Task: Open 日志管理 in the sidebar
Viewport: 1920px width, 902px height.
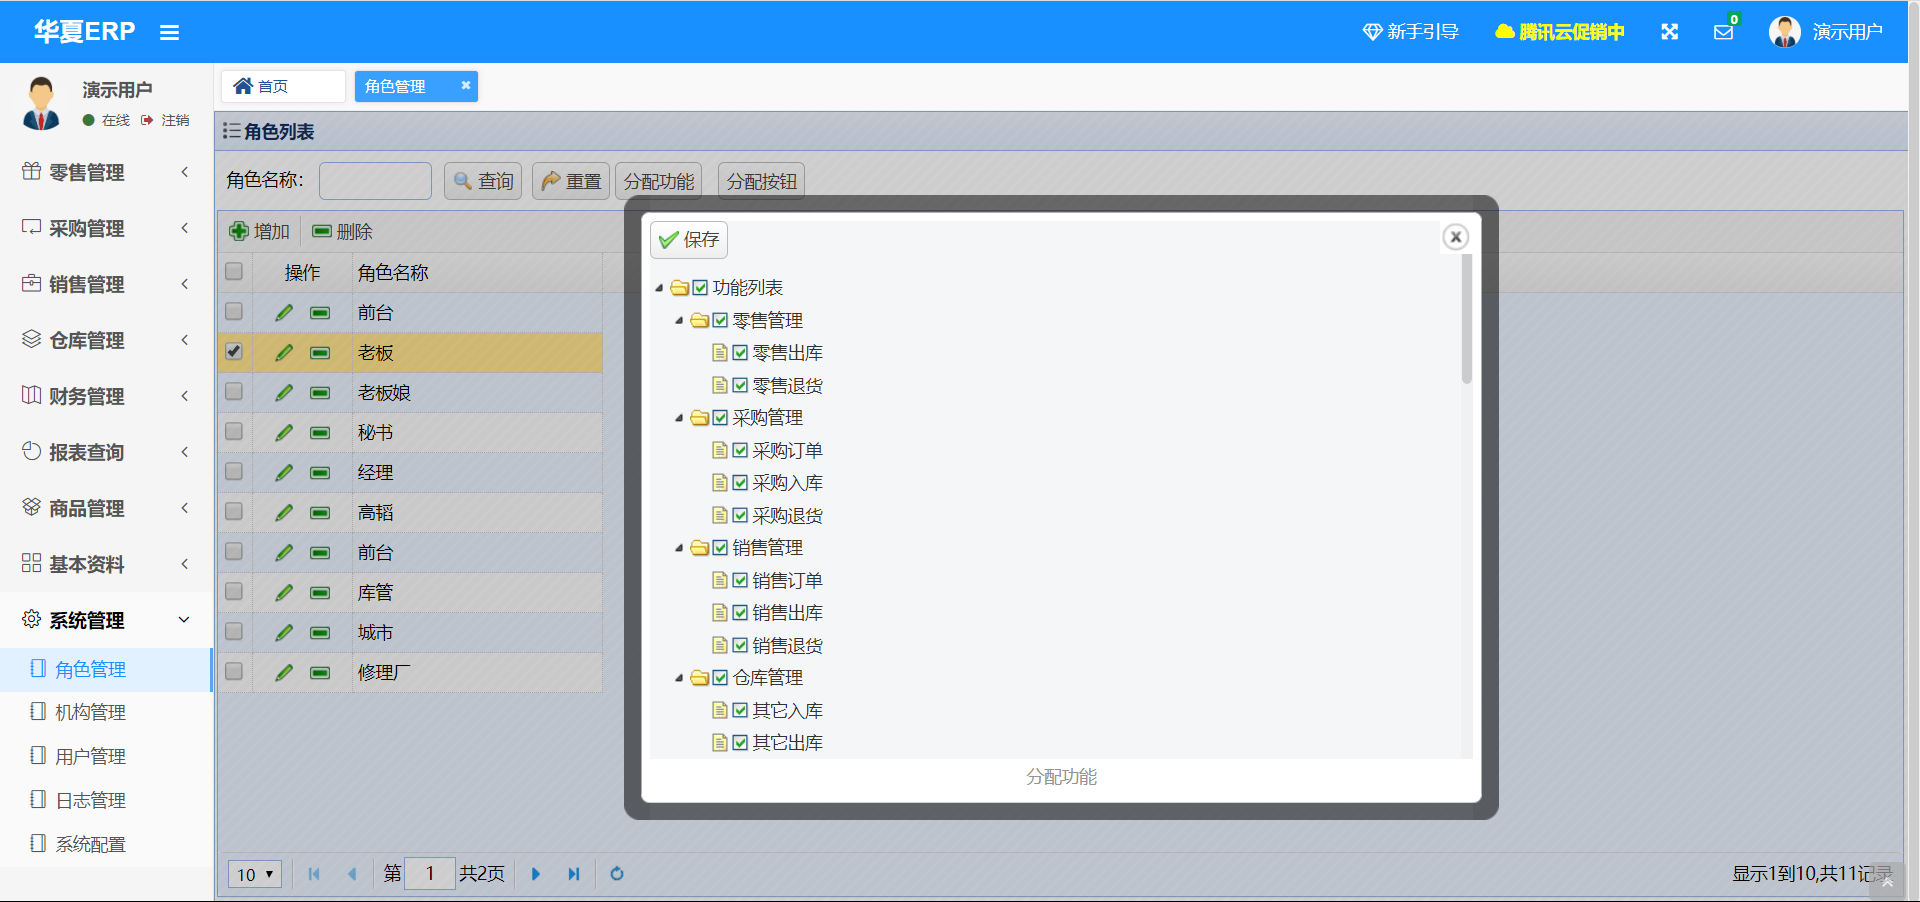Action: [106, 800]
